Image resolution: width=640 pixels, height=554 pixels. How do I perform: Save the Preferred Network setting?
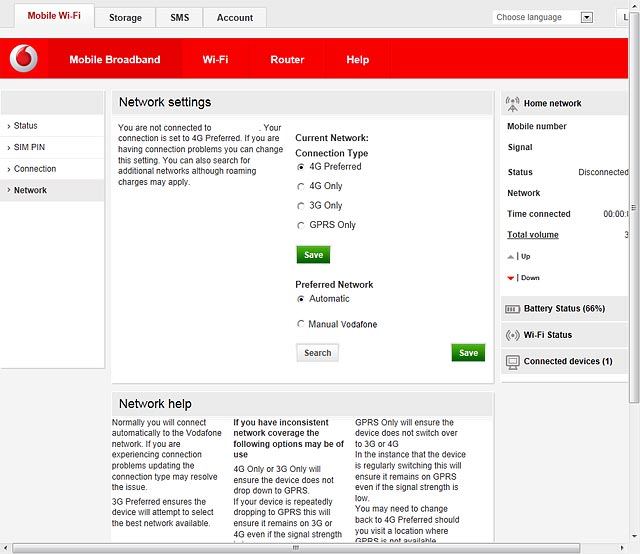coord(468,353)
